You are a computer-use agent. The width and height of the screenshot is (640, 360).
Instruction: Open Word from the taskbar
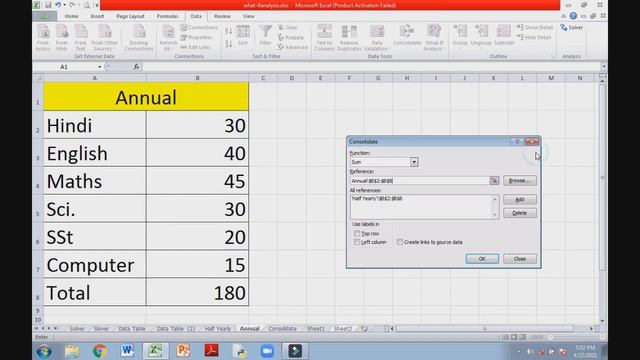pos(127,351)
